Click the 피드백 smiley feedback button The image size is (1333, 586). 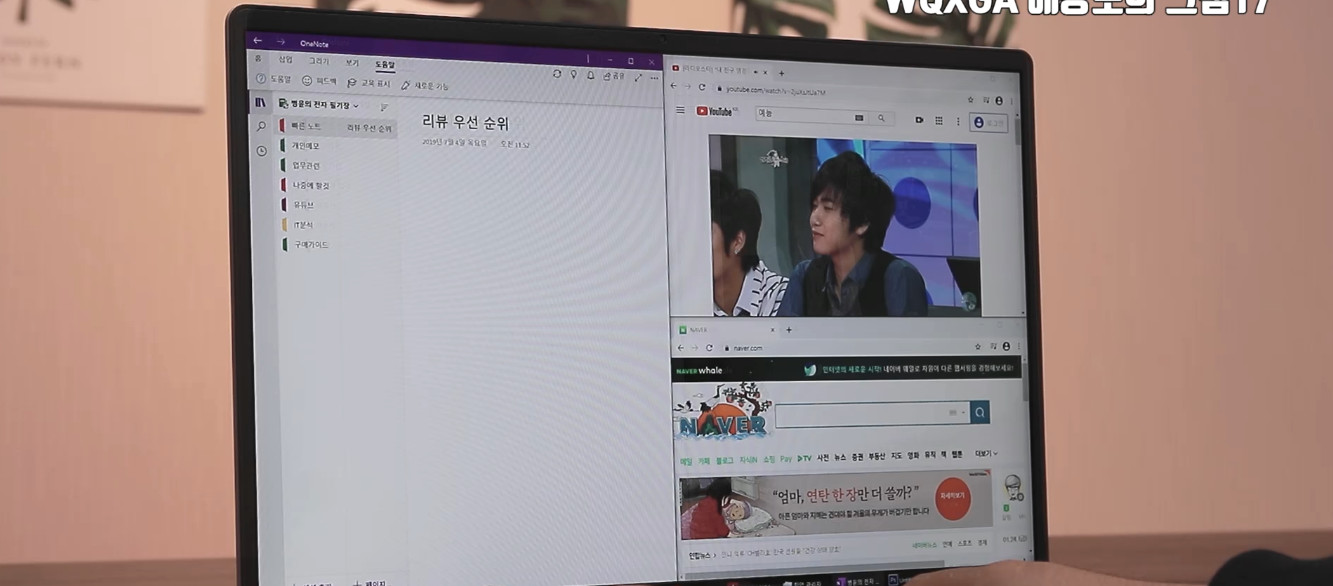click(x=320, y=81)
